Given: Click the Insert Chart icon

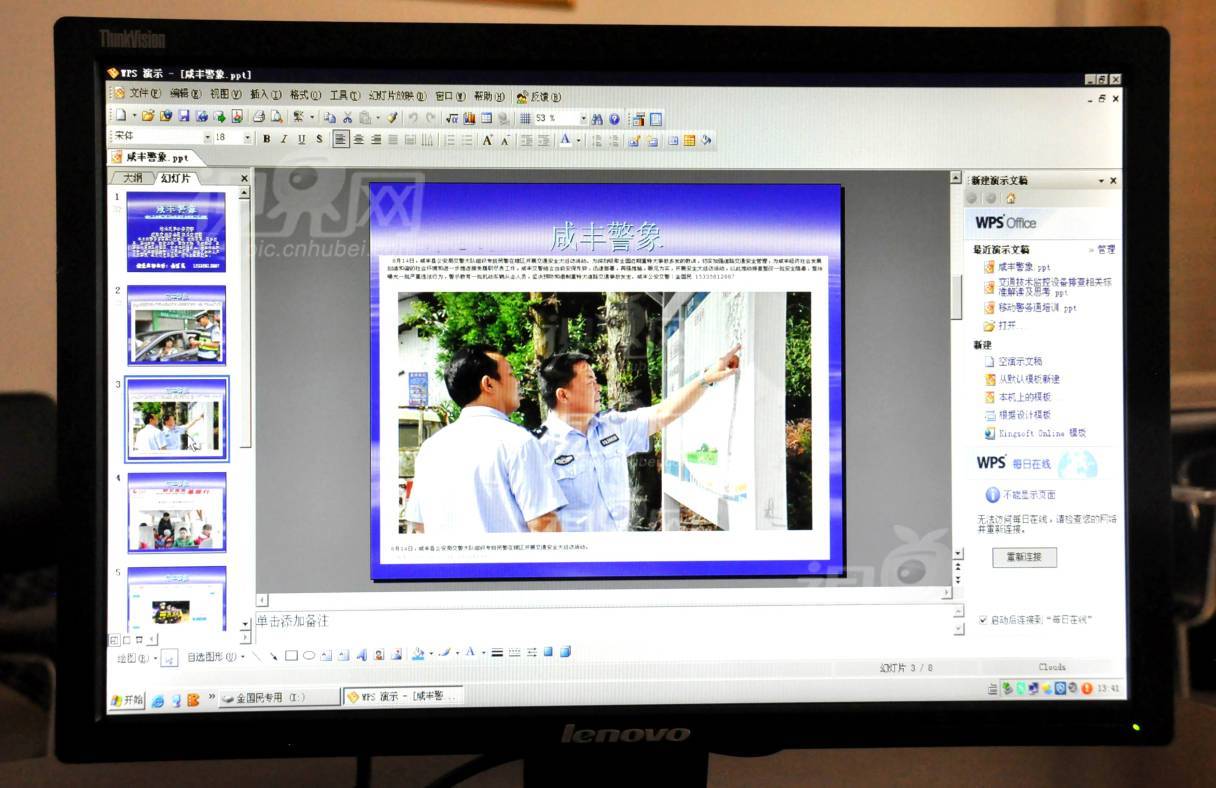Looking at the screenshot, I should coord(469,118).
